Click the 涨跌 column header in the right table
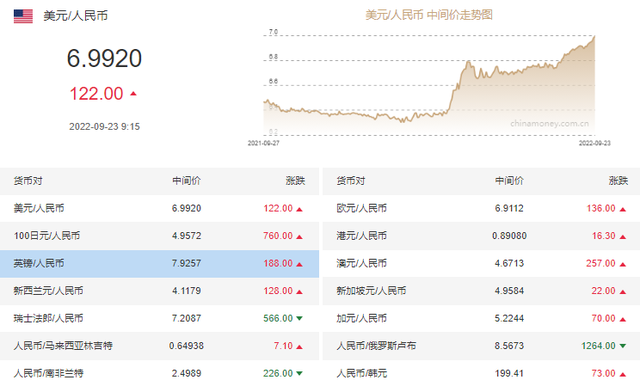The height and width of the screenshot is (380, 640). click(618, 181)
